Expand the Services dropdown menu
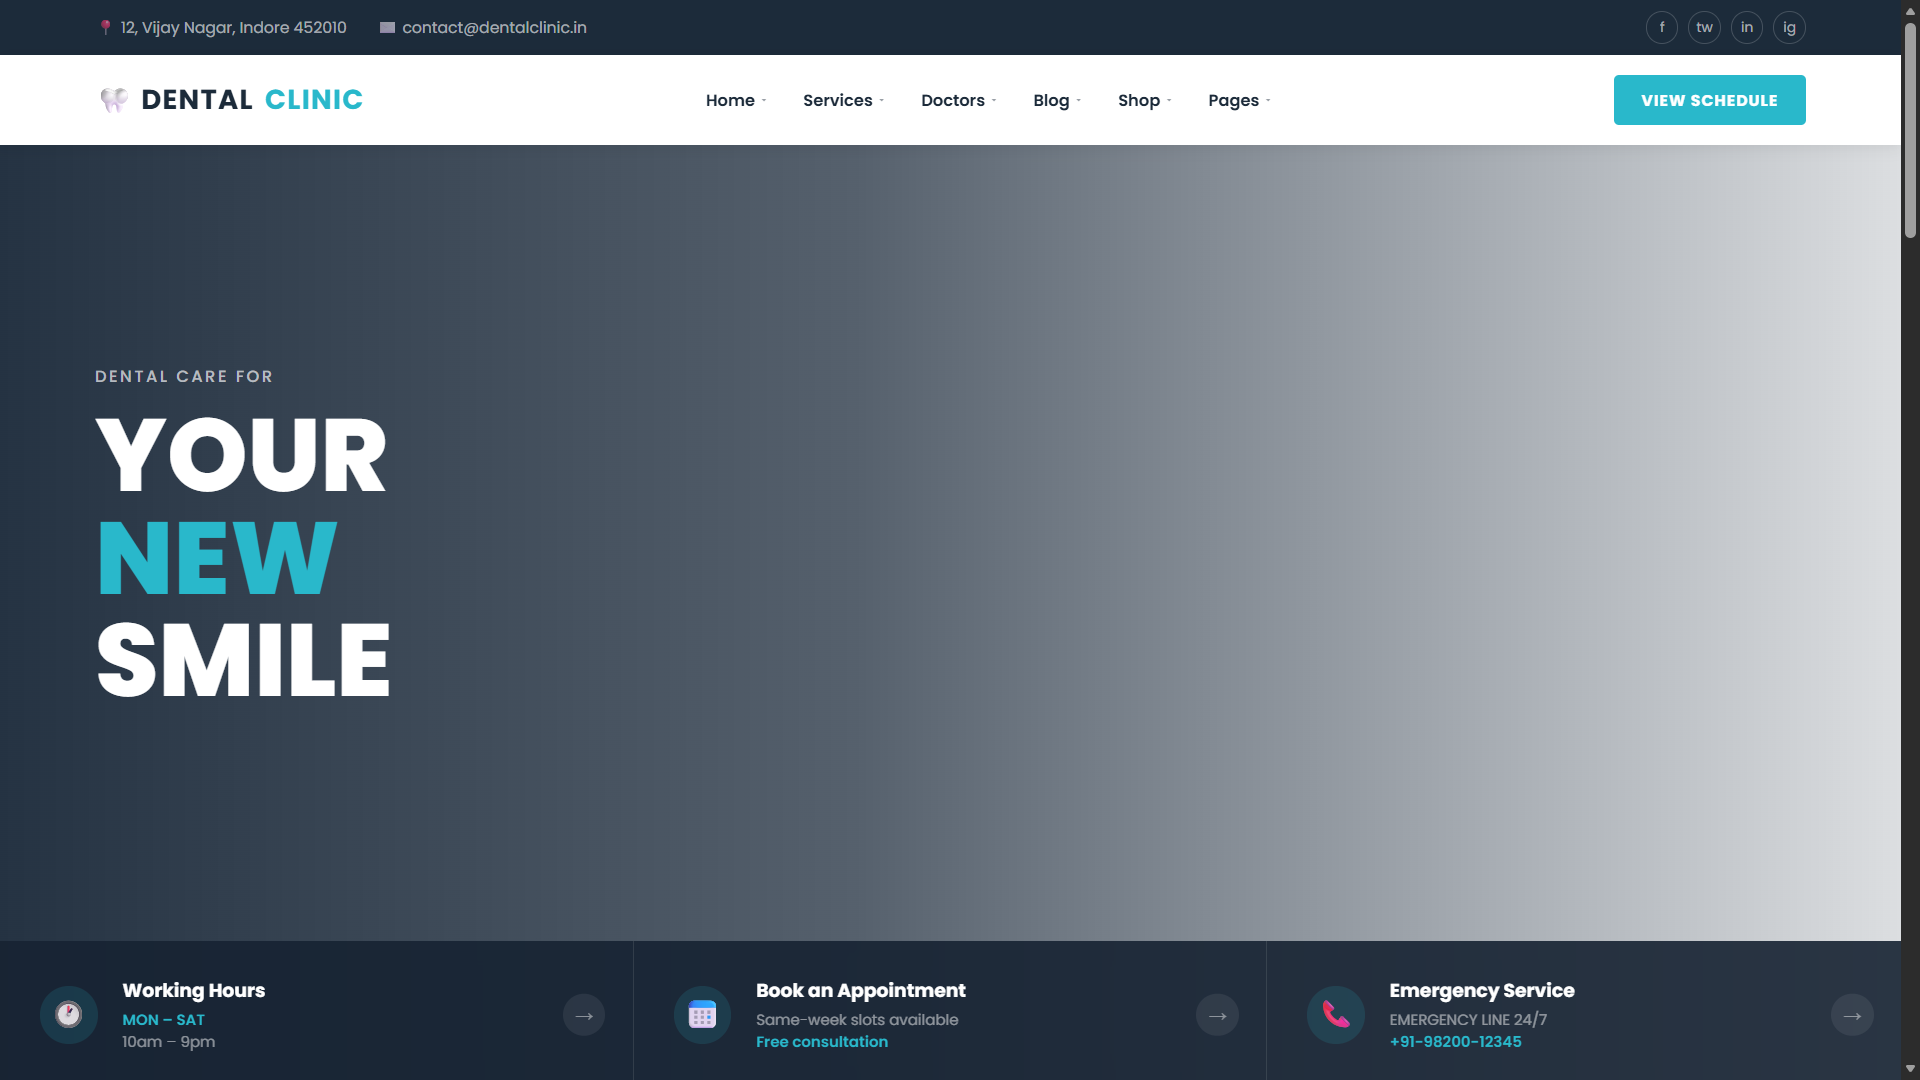Screen dimensions: 1920x1080 click(843, 100)
